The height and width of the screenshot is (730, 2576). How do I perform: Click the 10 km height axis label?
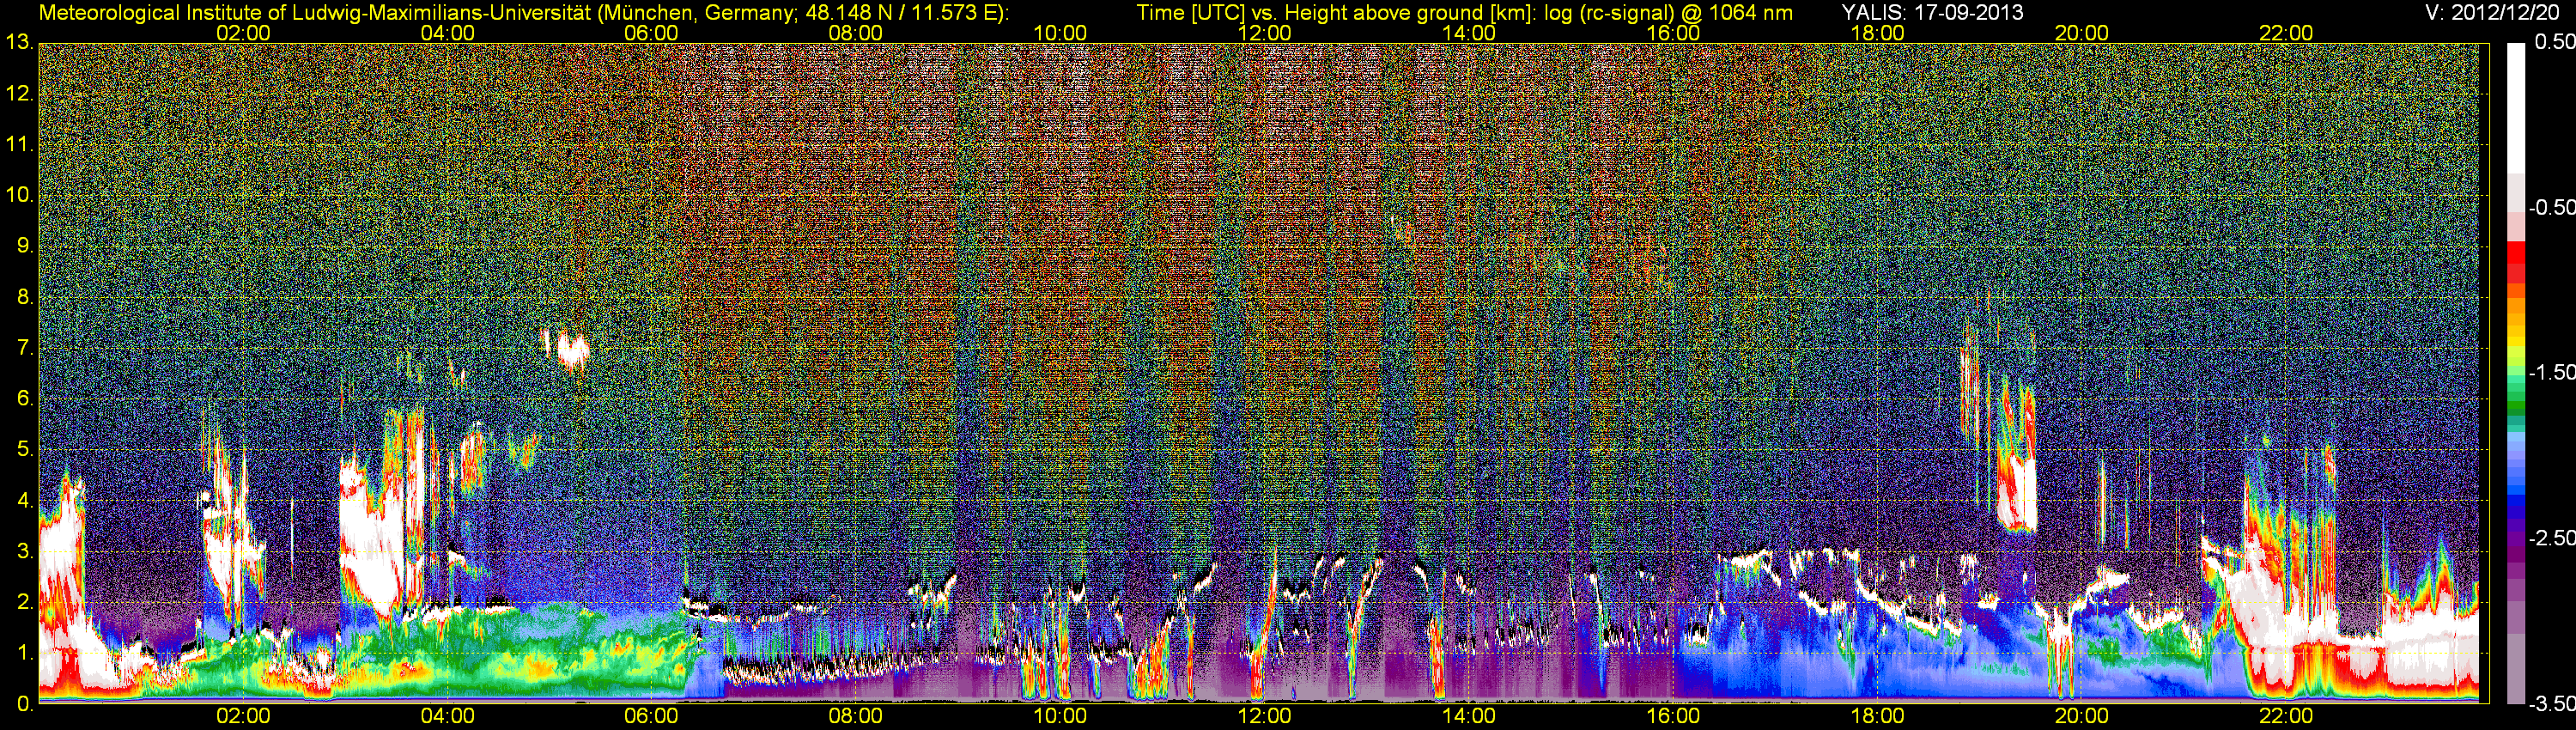coord(19,195)
